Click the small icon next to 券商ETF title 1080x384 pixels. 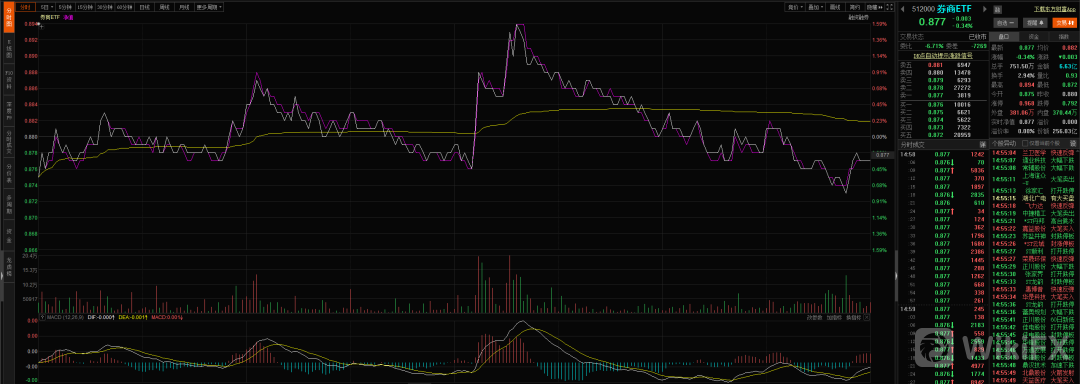(997, 10)
